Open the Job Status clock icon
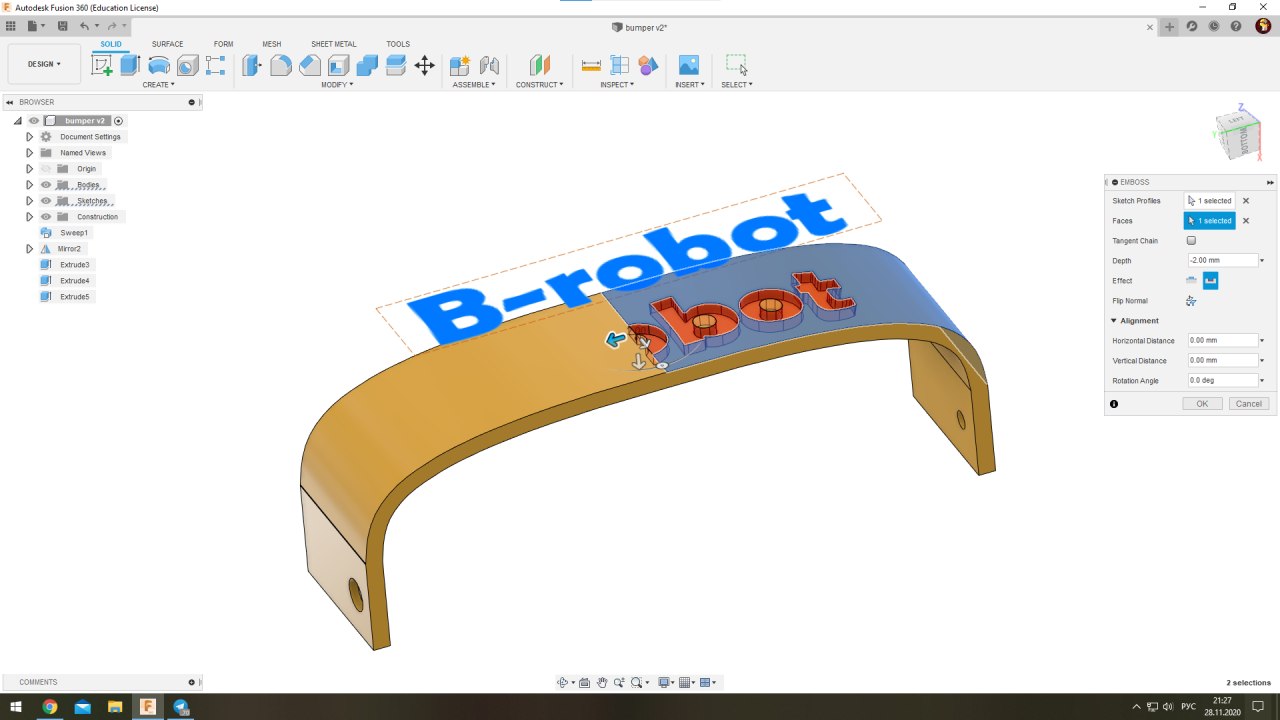The width and height of the screenshot is (1280, 720). [x=1214, y=26]
